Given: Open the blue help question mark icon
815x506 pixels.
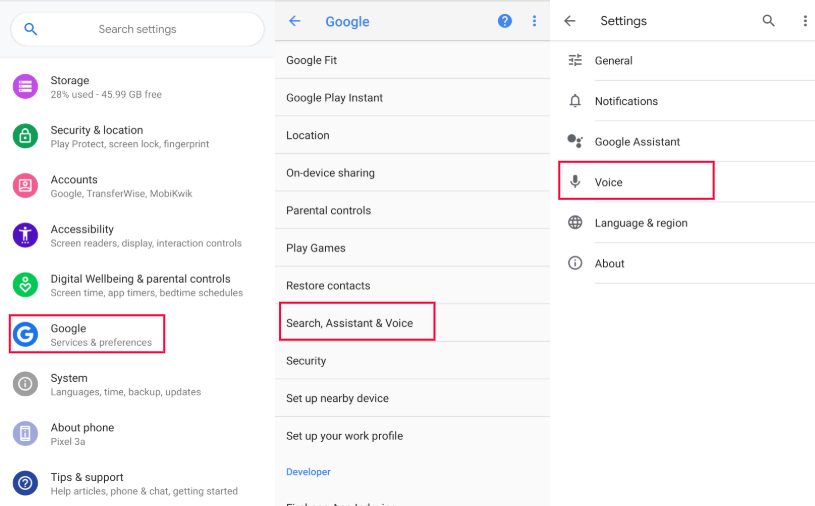Looking at the screenshot, I should tap(505, 21).
